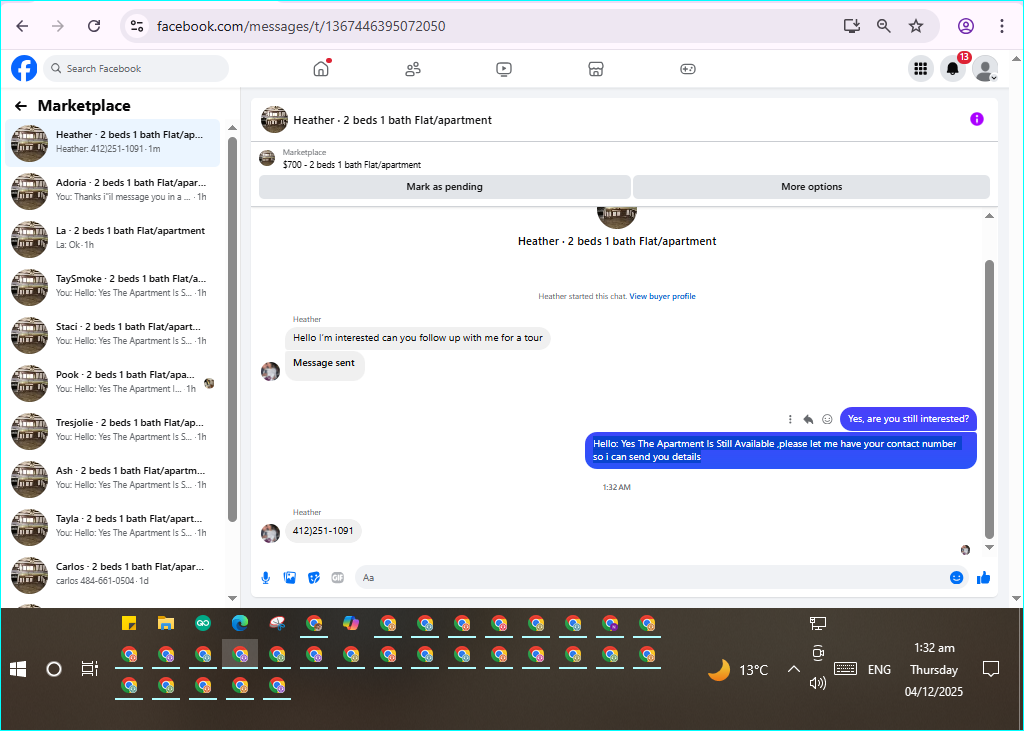Open the Ash conversation
The image size is (1024, 731).
tap(112, 479)
